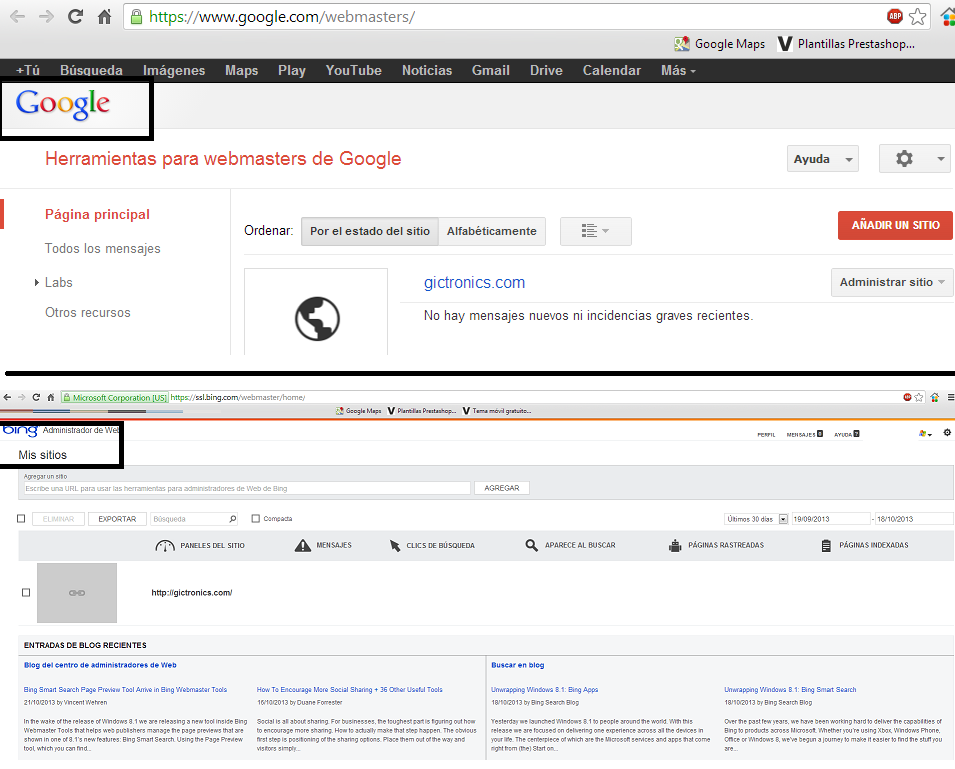The width and height of the screenshot is (955, 769).
Task: Click the Aparece al buscar magnifier column
Action: 570,546
